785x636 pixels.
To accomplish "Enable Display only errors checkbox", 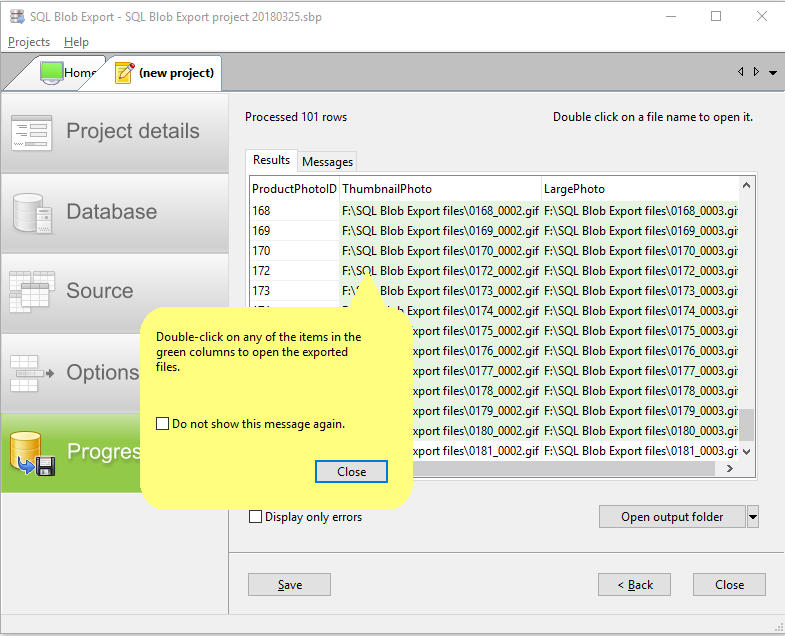I will [x=255, y=516].
